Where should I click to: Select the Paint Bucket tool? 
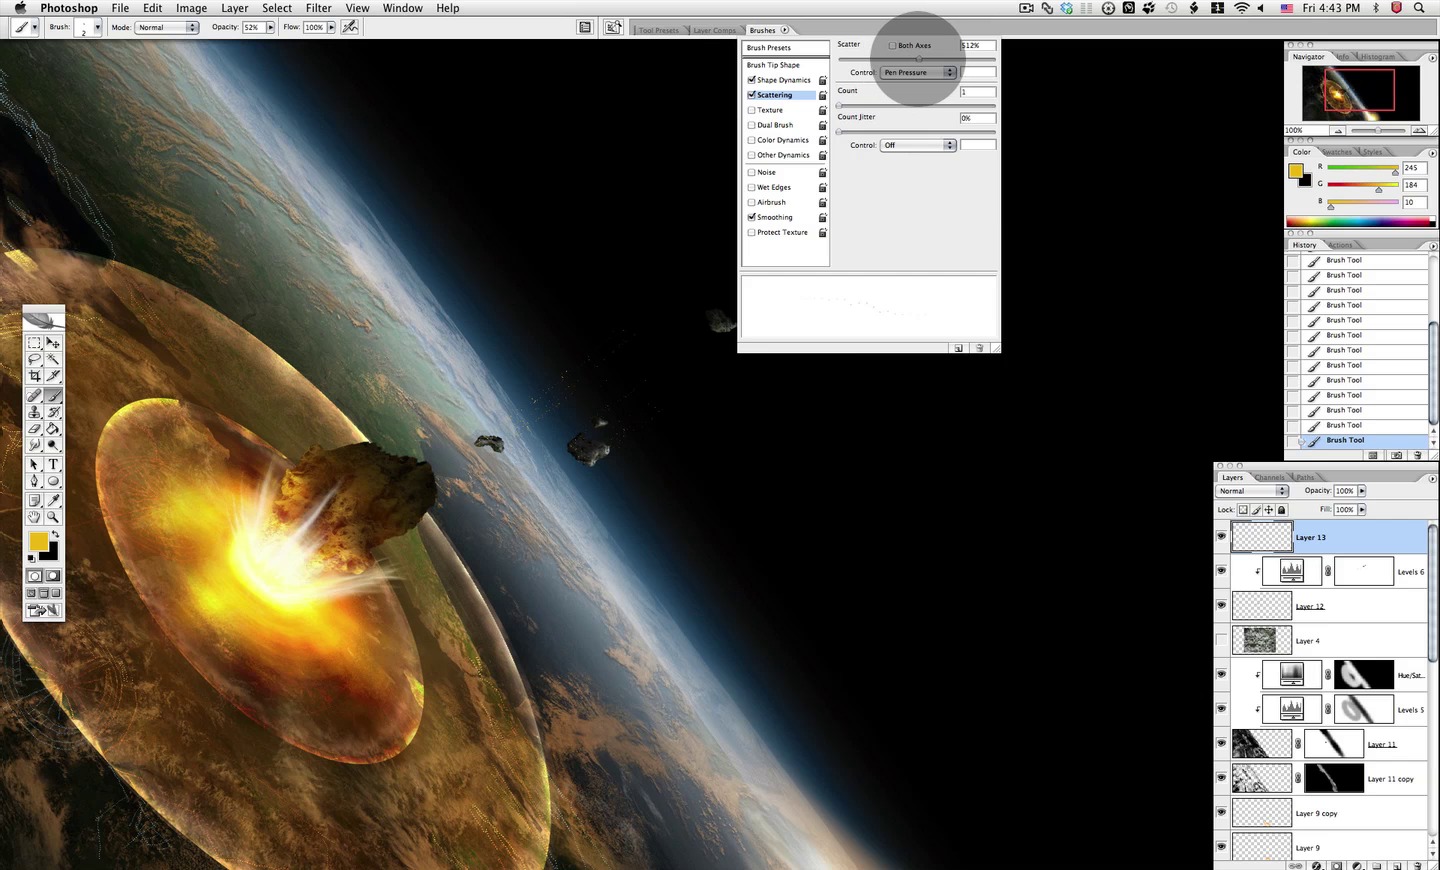53,429
